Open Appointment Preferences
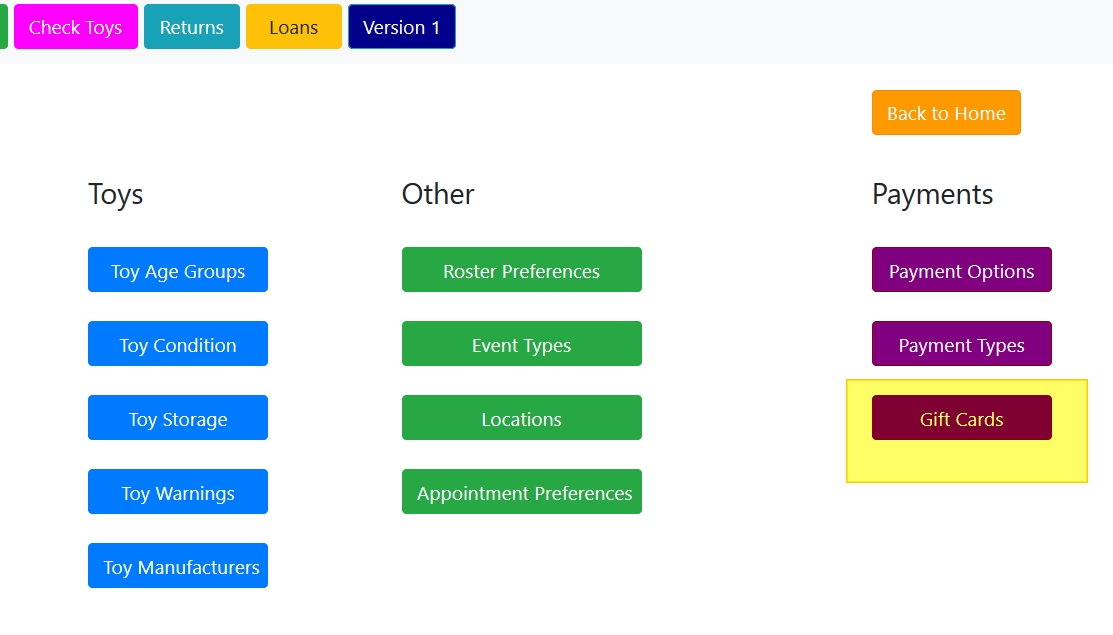 [x=521, y=492]
